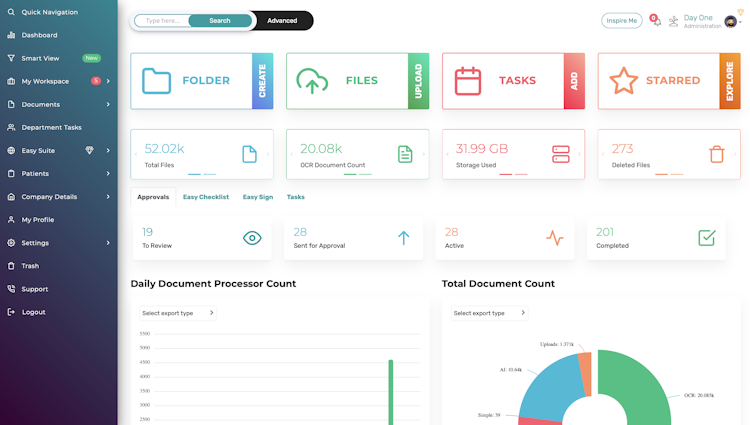Click the Deleted Files trash icon
This screenshot has width=750, height=425.
[x=717, y=154]
